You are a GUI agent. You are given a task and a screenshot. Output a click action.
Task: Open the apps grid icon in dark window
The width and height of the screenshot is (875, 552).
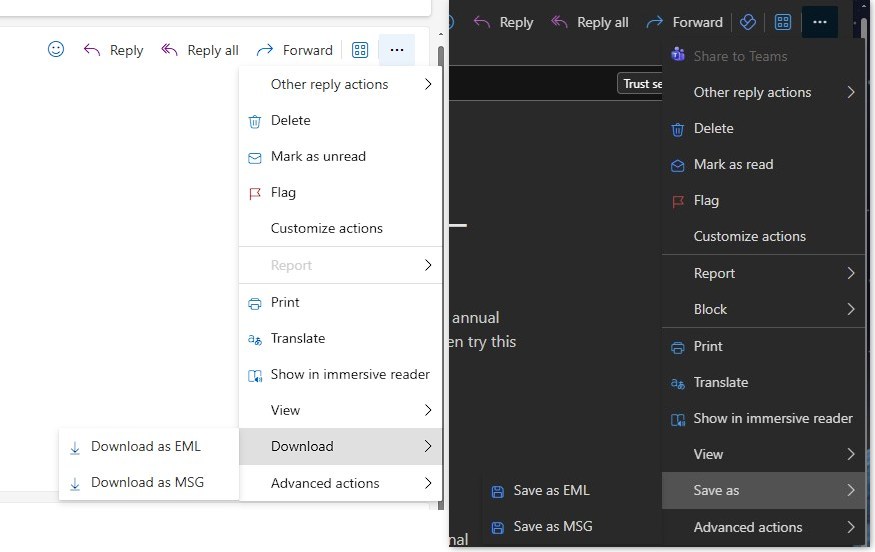pos(783,22)
